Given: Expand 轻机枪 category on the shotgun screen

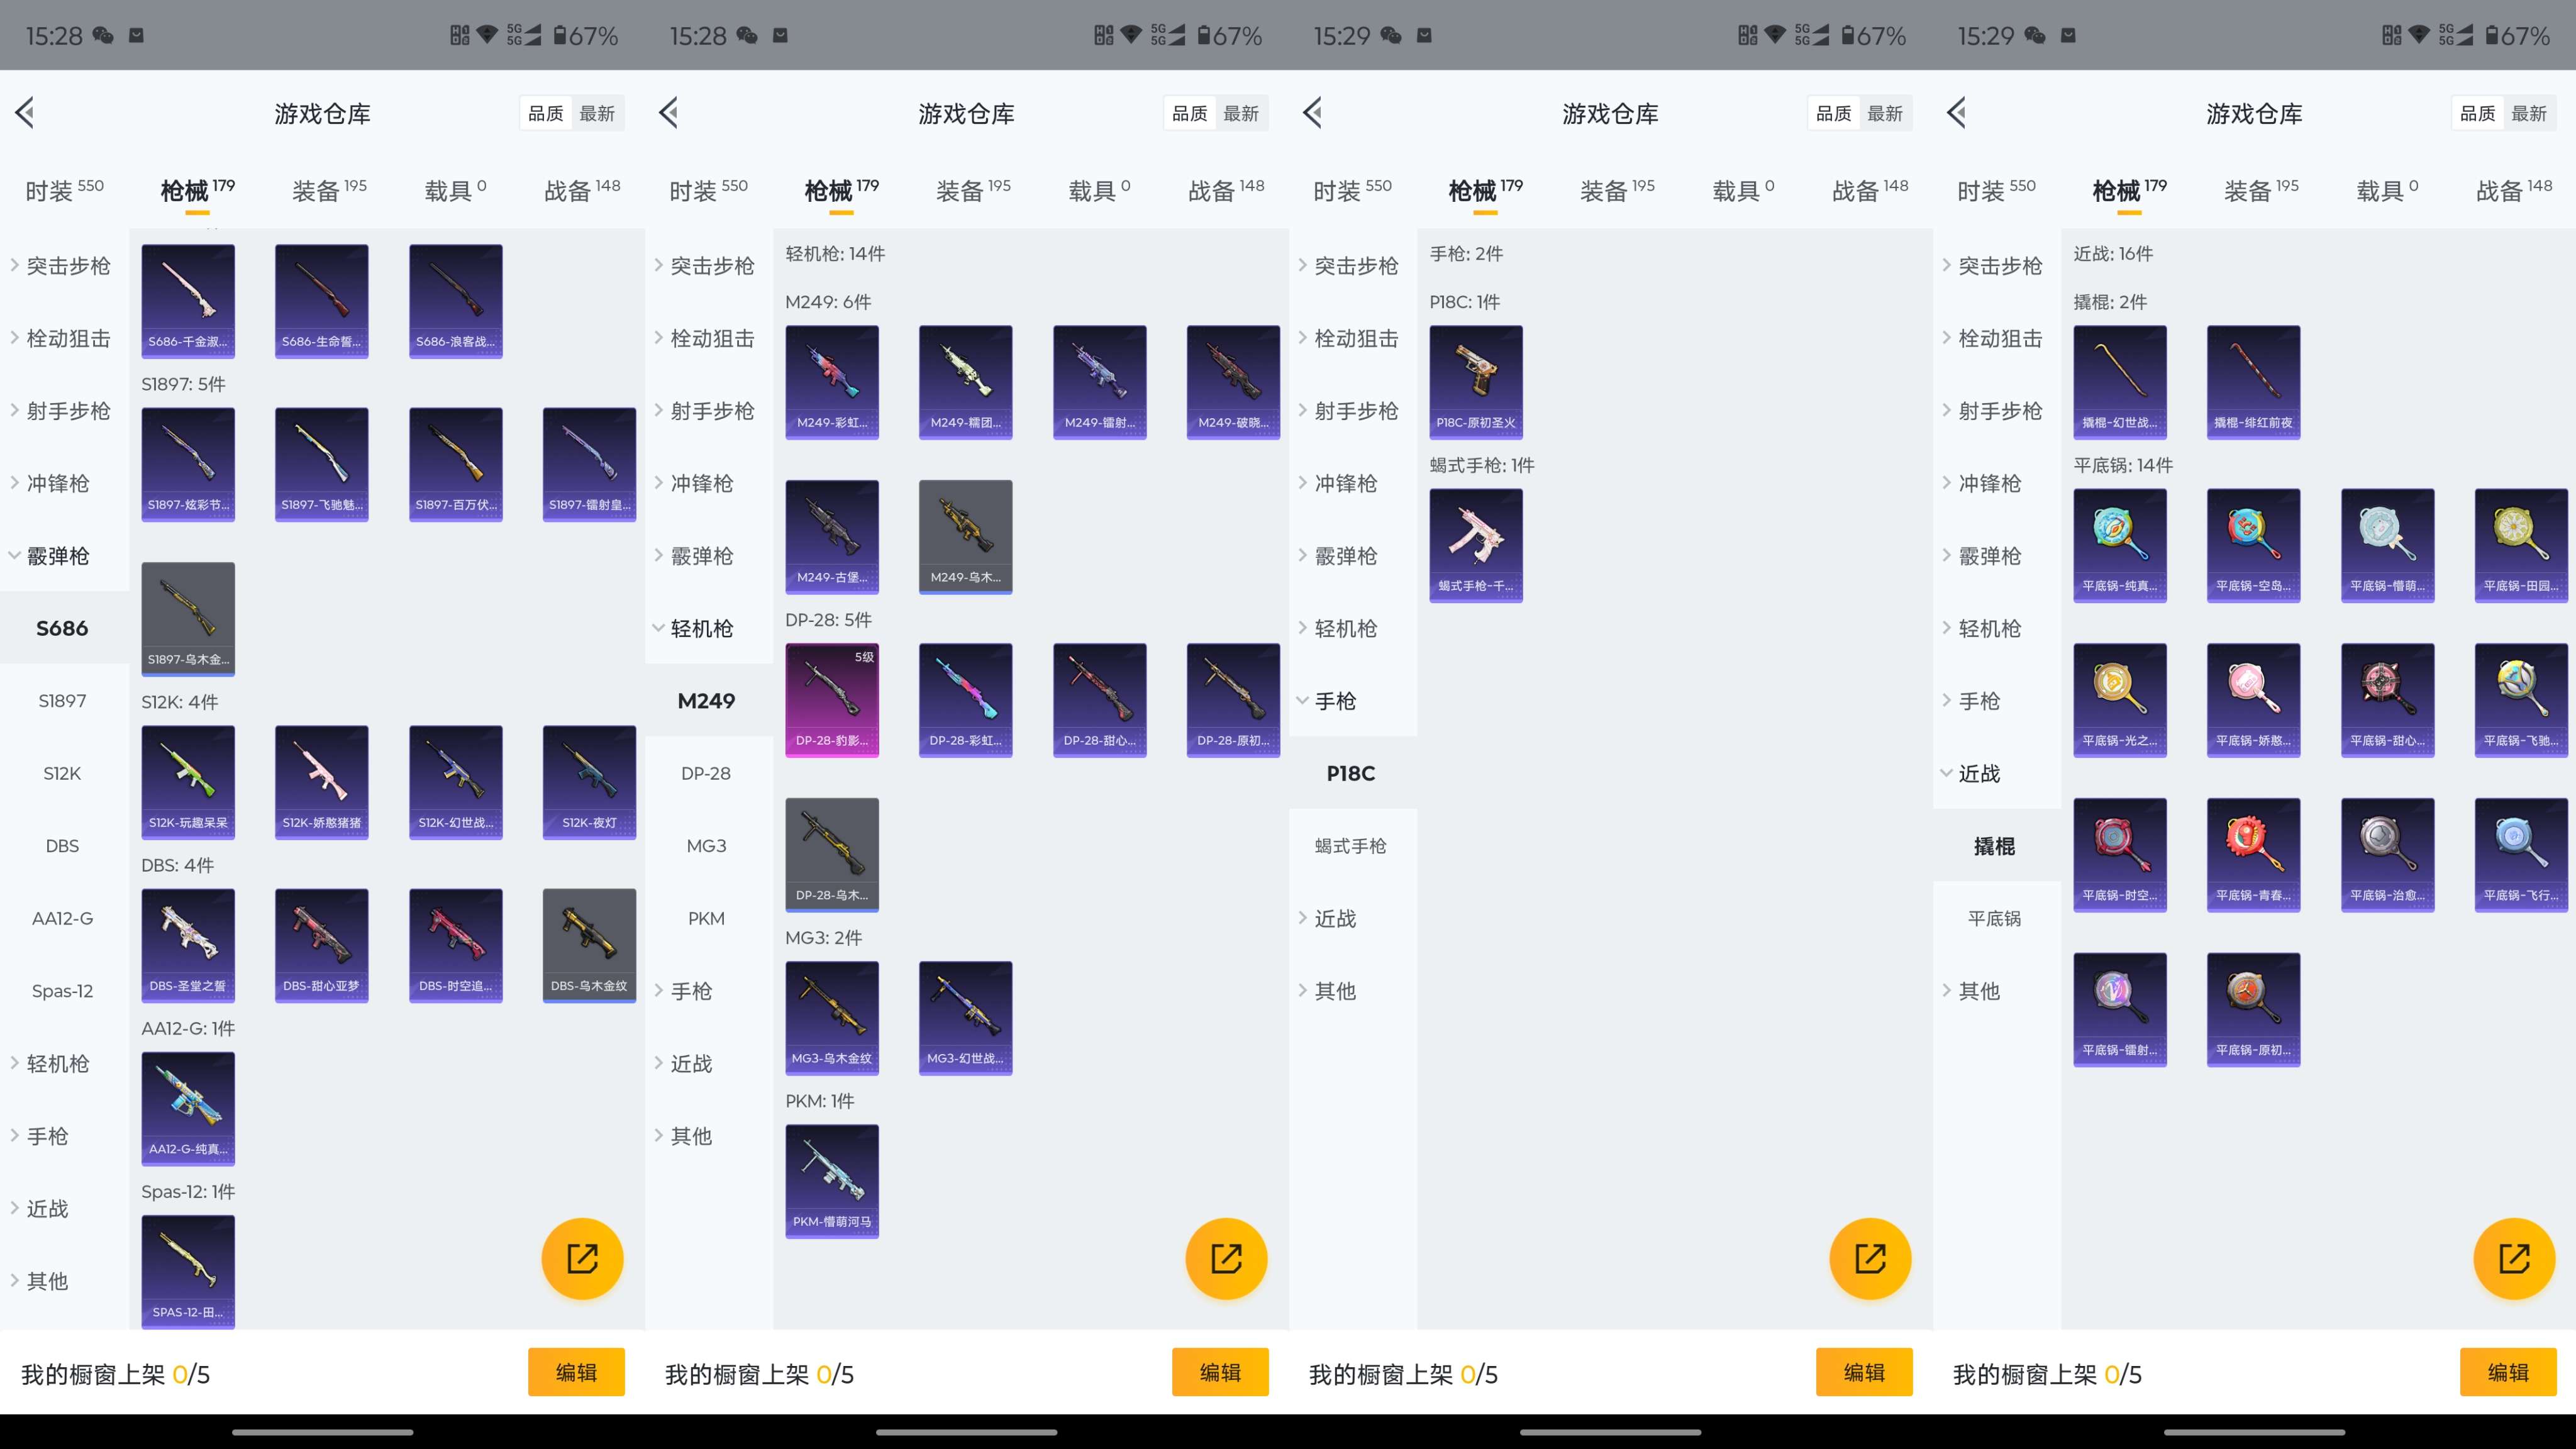Looking at the screenshot, I should tap(64, 1063).
